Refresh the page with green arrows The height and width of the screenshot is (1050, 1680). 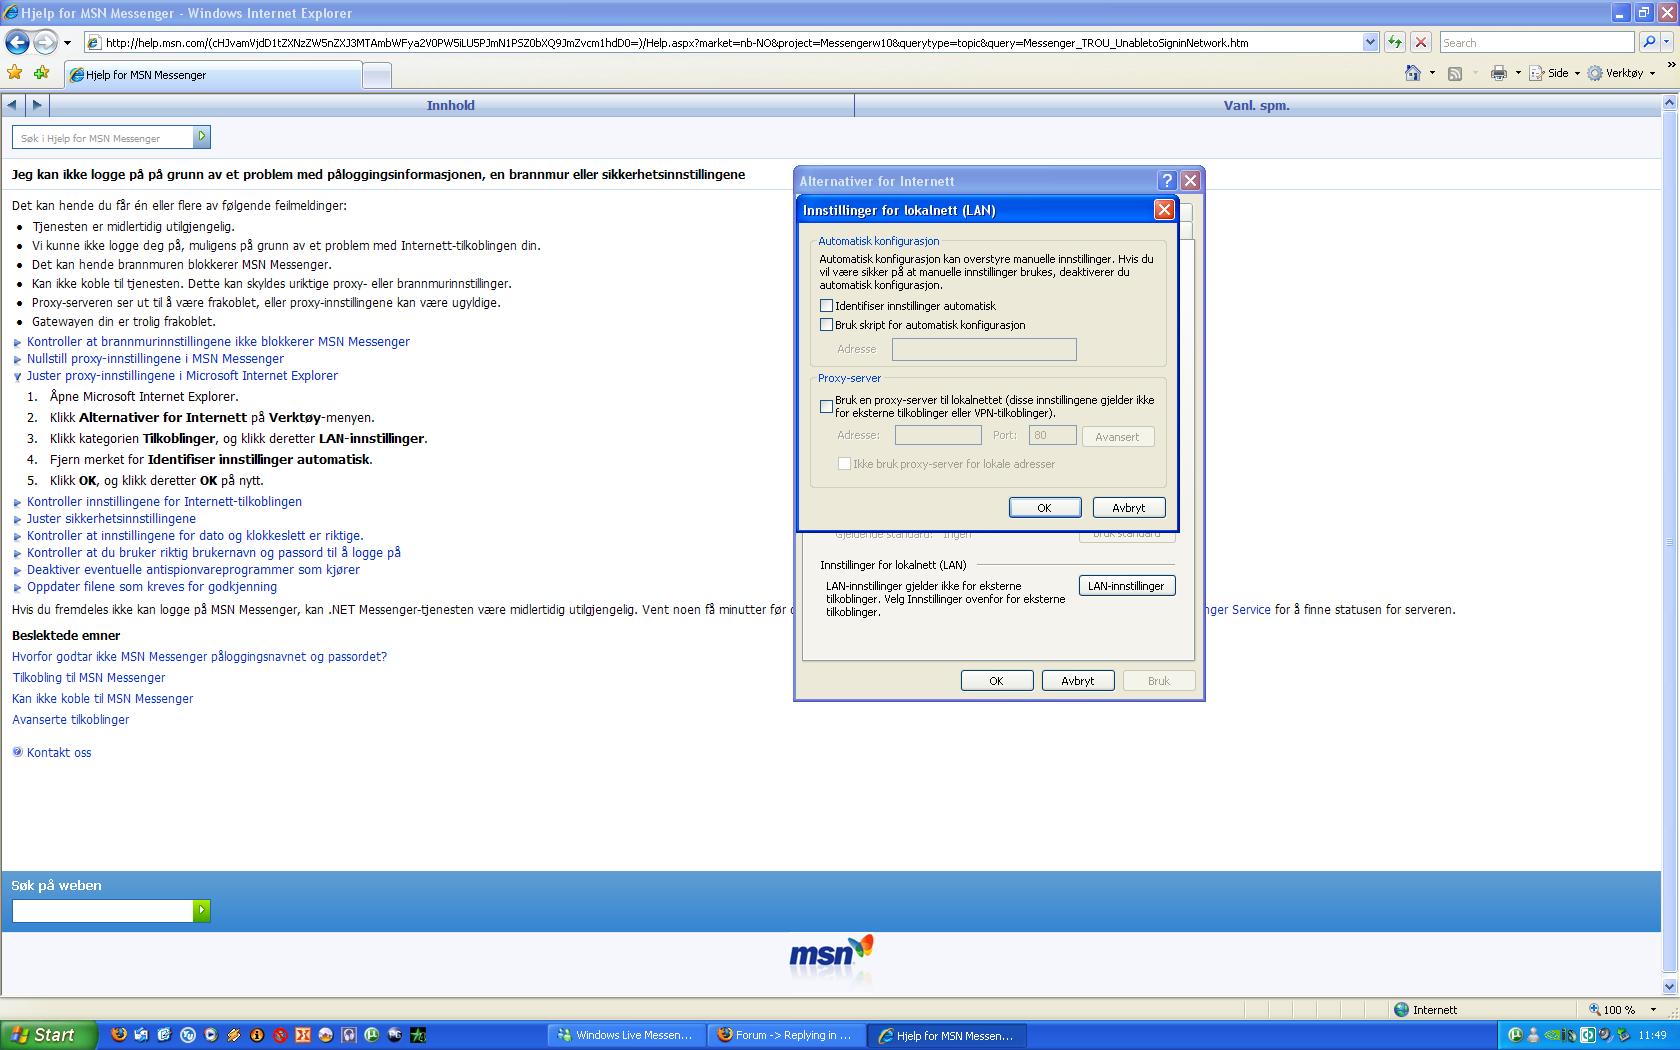[x=1395, y=42]
